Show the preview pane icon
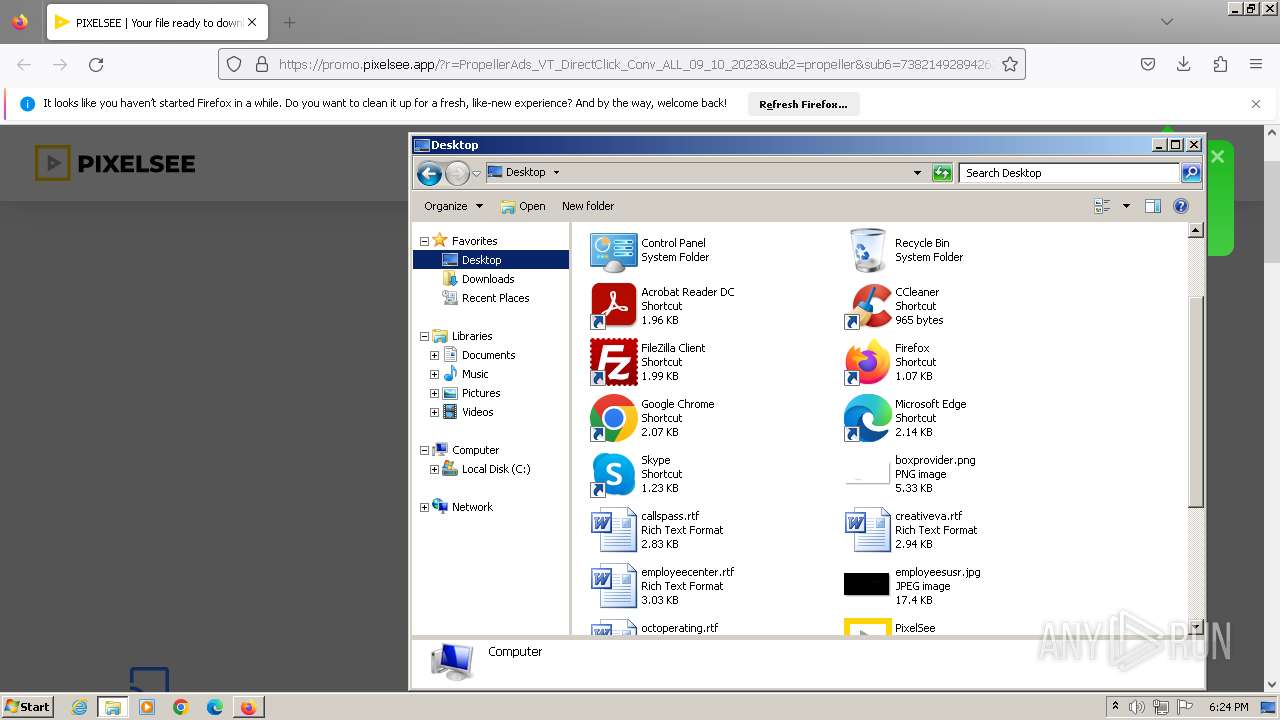The height and width of the screenshot is (720, 1280). tap(1152, 206)
